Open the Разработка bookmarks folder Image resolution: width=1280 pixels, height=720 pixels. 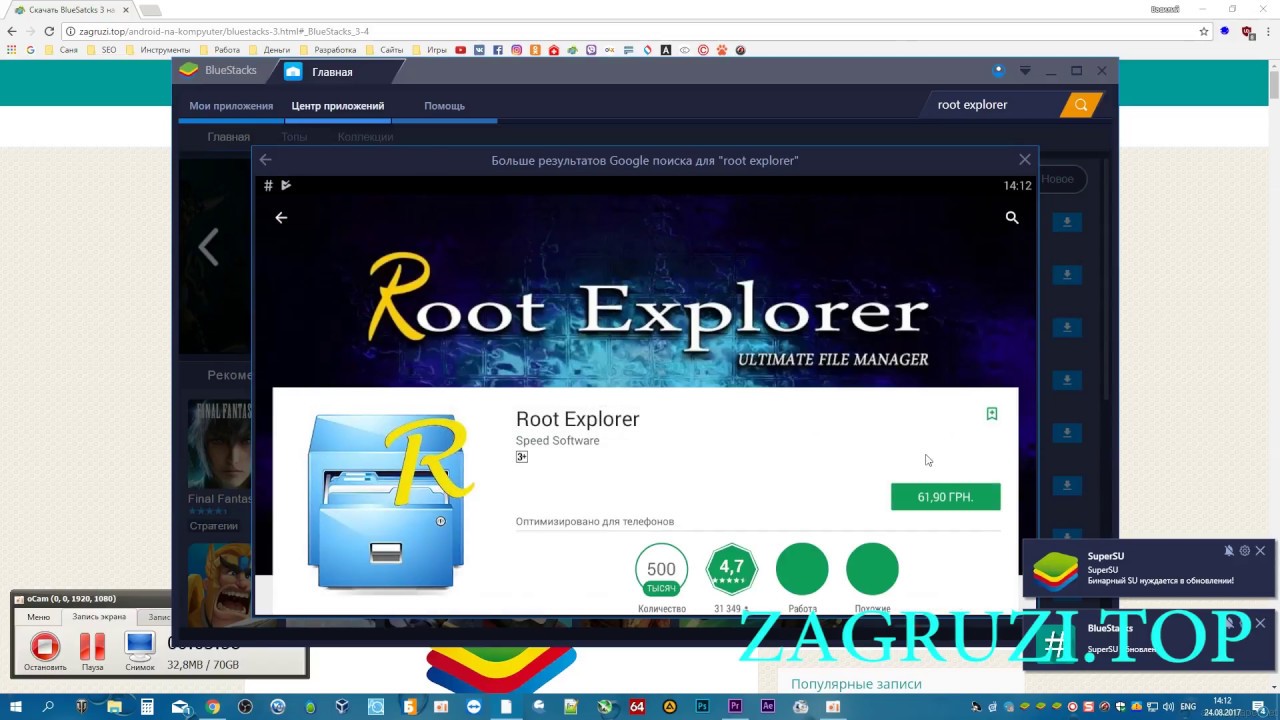coord(328,50)
